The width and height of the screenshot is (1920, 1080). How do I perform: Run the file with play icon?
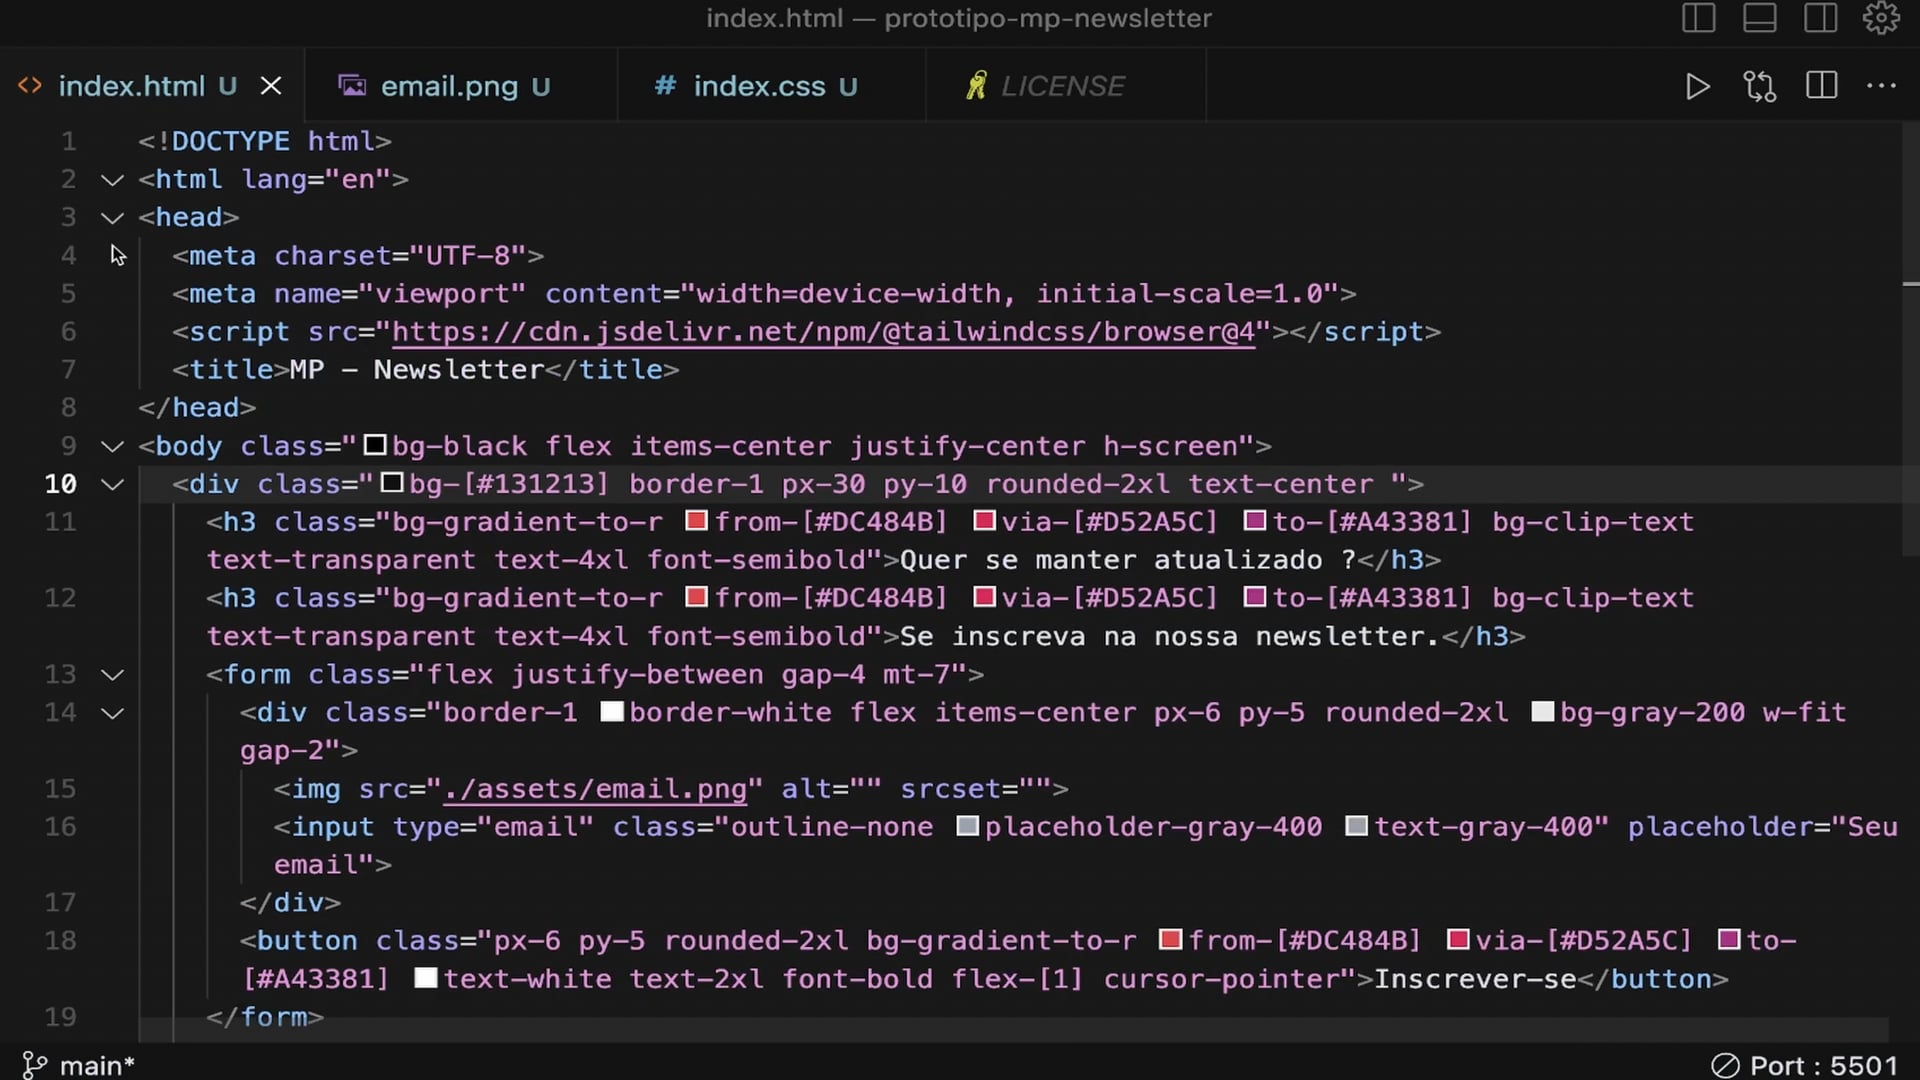coord(1697,87)
